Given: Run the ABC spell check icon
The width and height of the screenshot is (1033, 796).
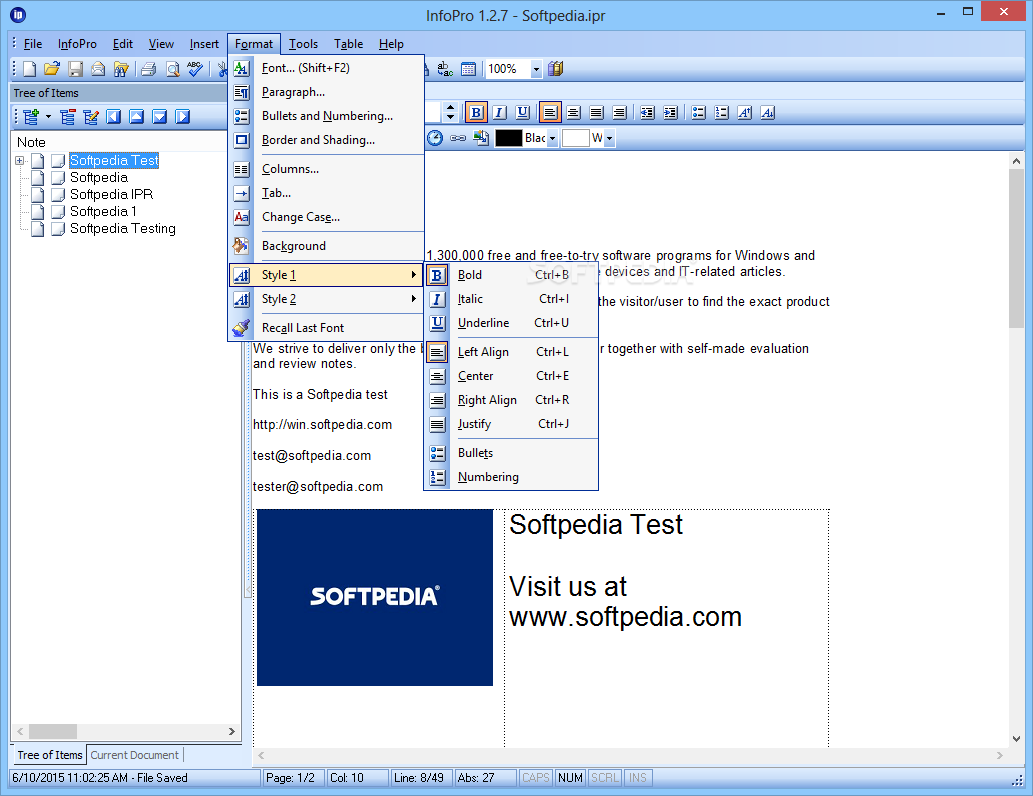Looking at the screenshot, I should [195, 69].
